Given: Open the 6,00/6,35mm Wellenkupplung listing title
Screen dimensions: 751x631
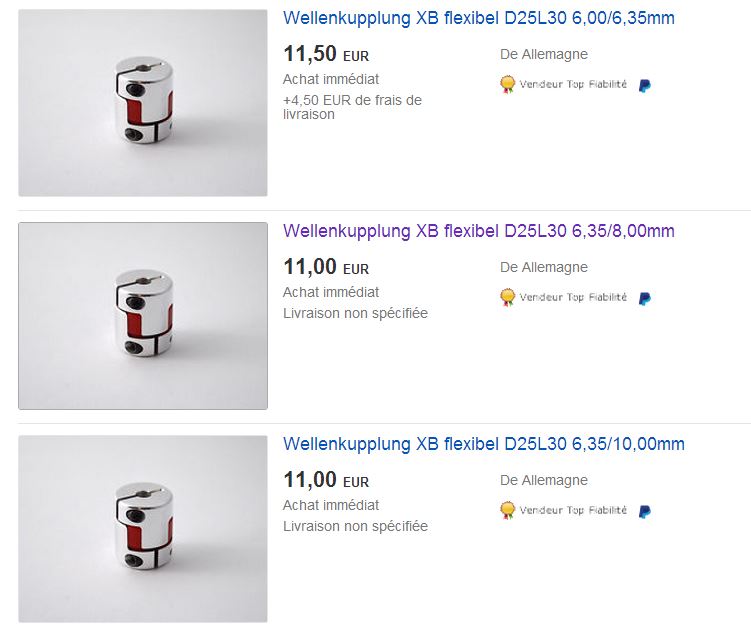Looking at the screenshot, I should tap(478, 18).
